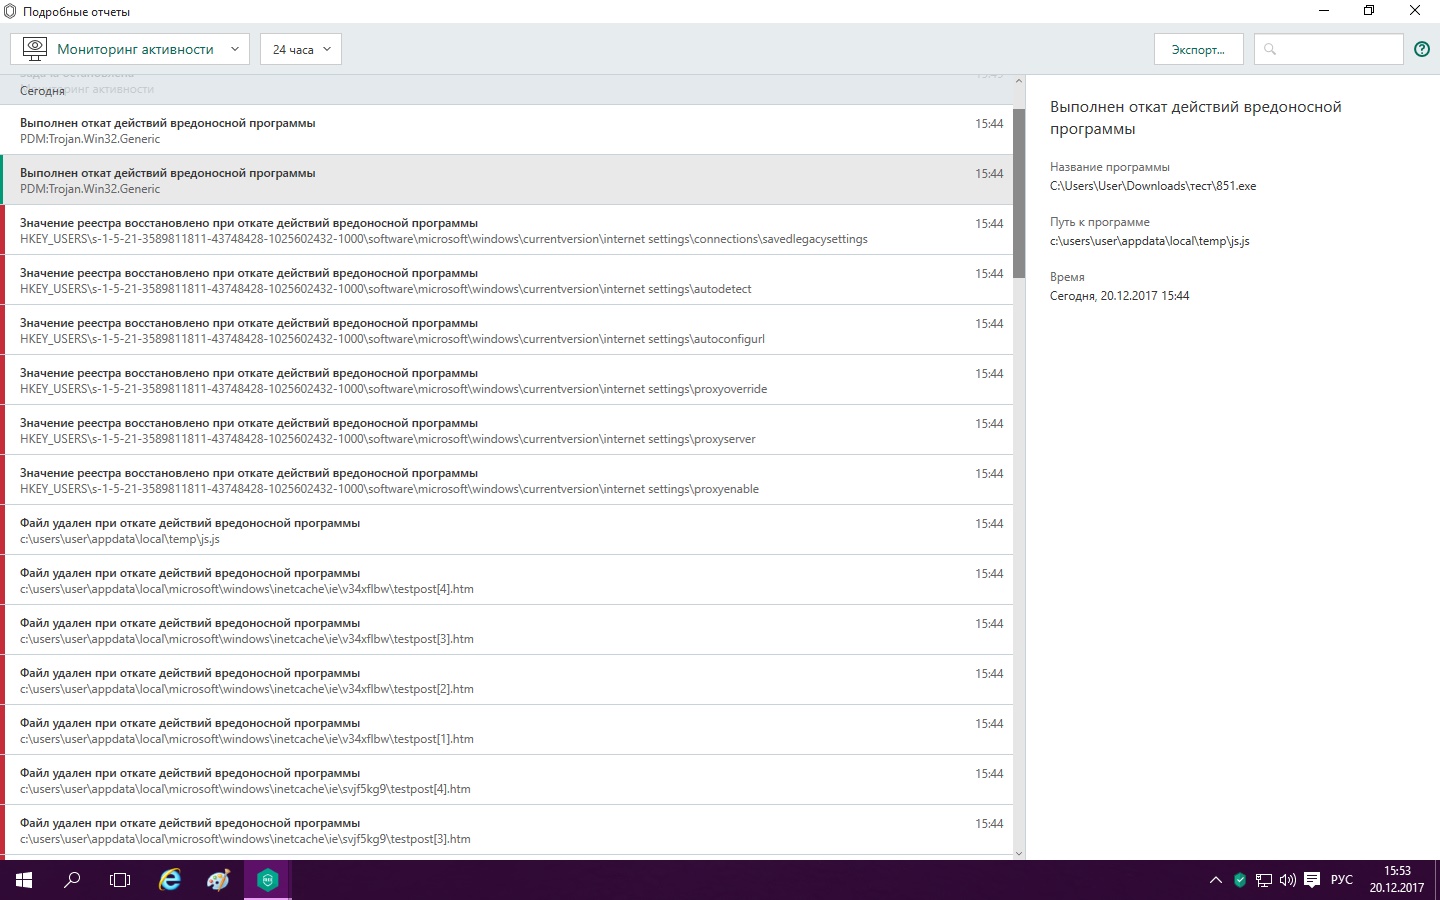Image resolution: width=1440 pixels, height=900 pixels.
Task: Select the restored proxyserver registry value entry
Action: point(500,430)
